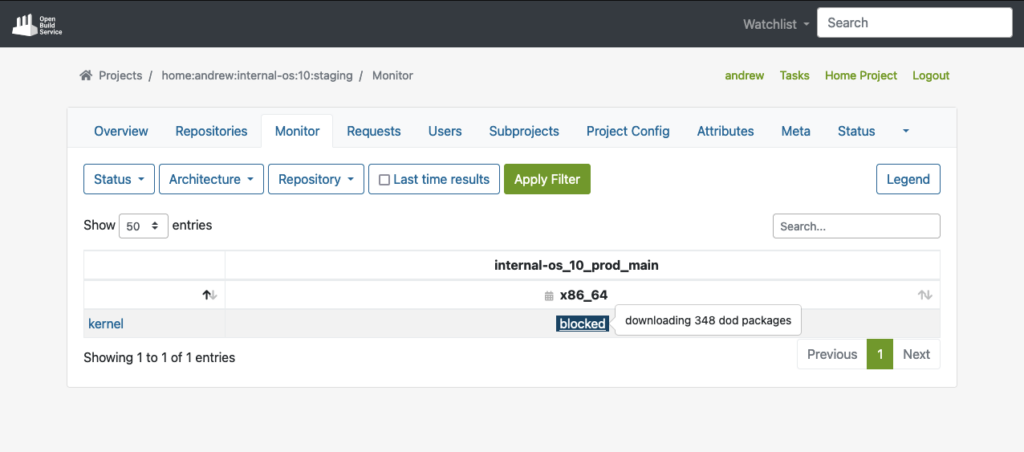Show the Legend
Viewport: 1024px width, 452px height.
pyautogui.click(x=908, y=180)
